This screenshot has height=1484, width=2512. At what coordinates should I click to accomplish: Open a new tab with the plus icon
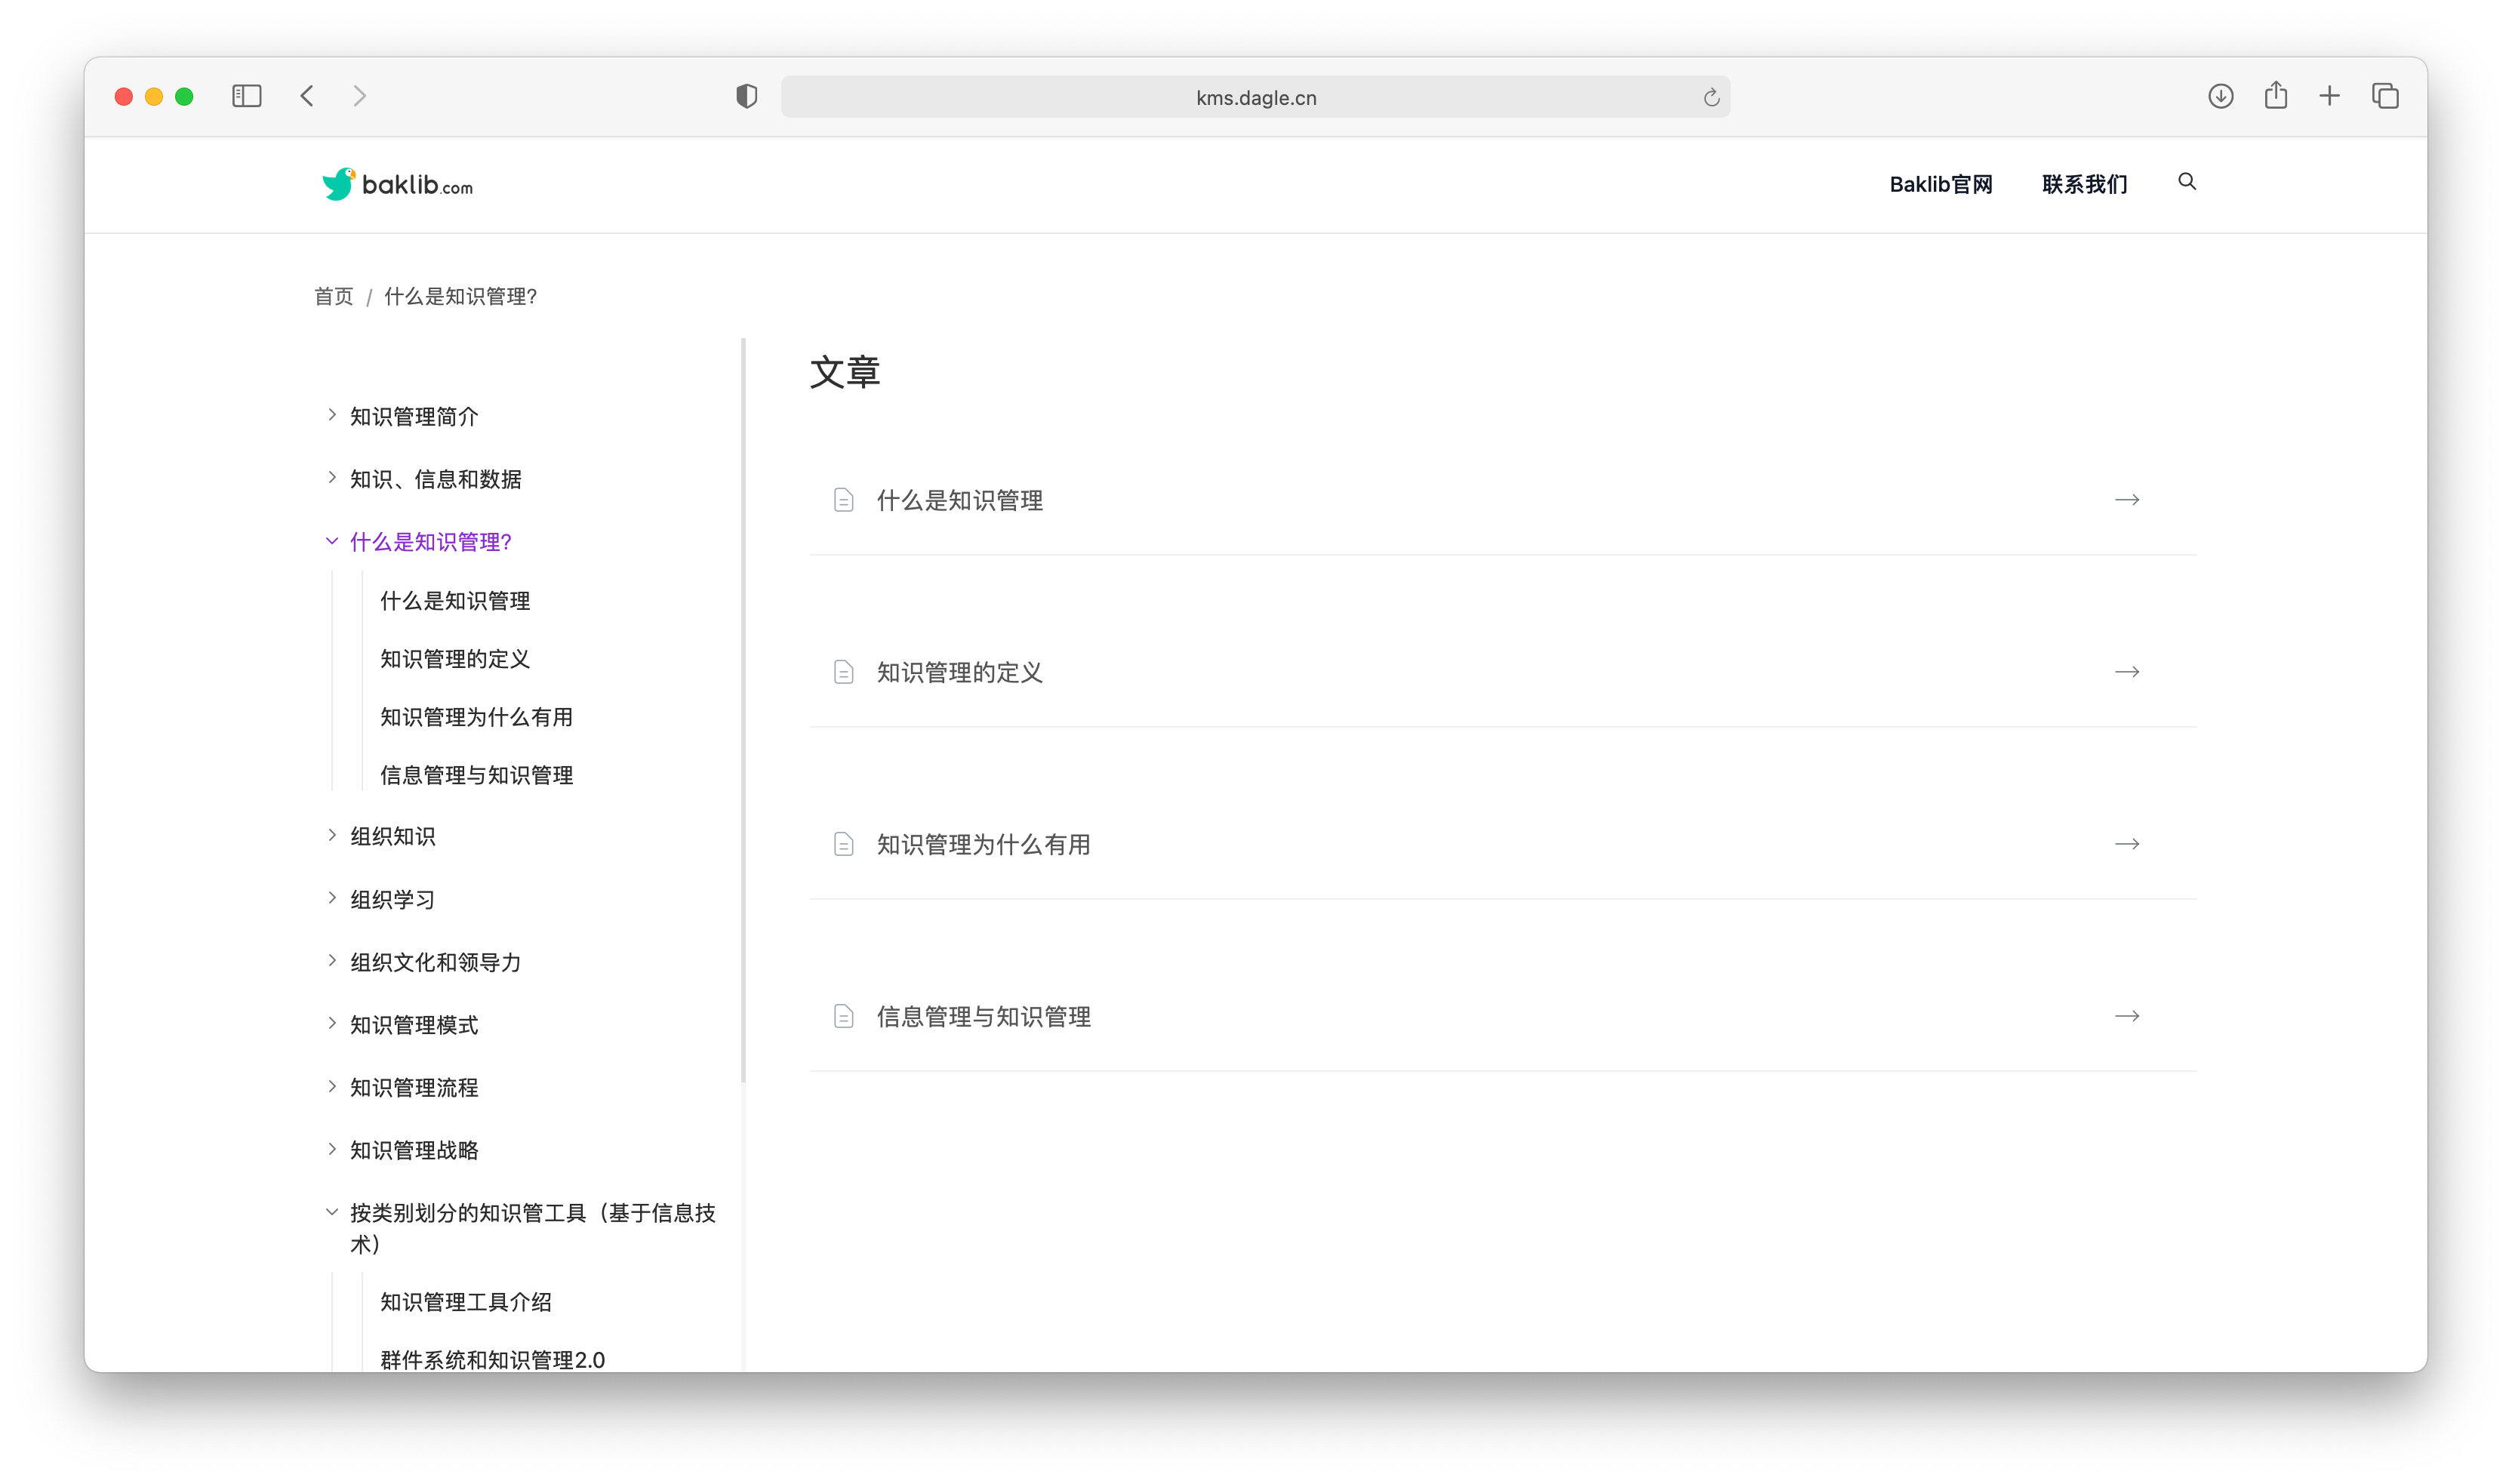pyautogui.click(x=2330, y=96)
